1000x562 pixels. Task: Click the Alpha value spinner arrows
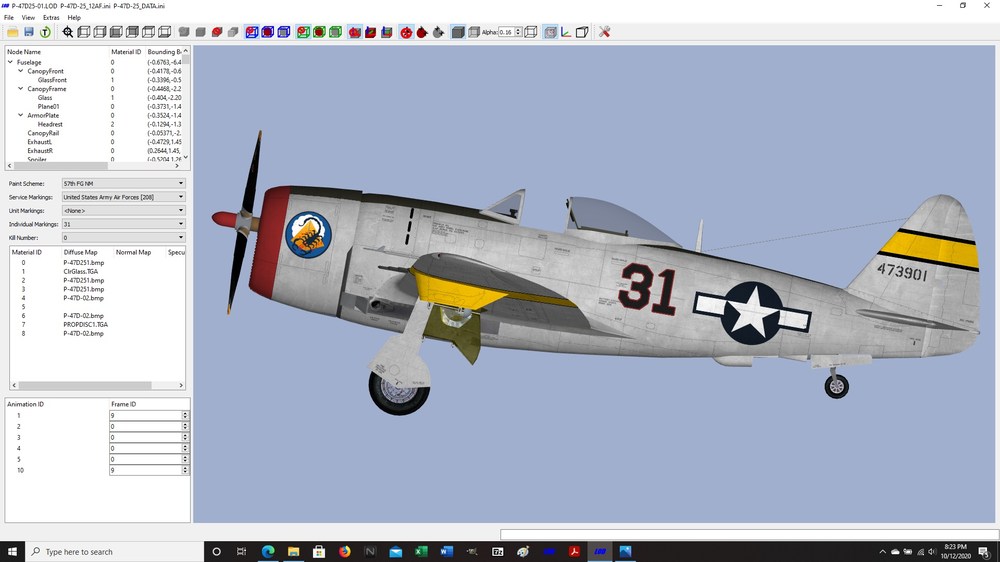coord(518,32)
